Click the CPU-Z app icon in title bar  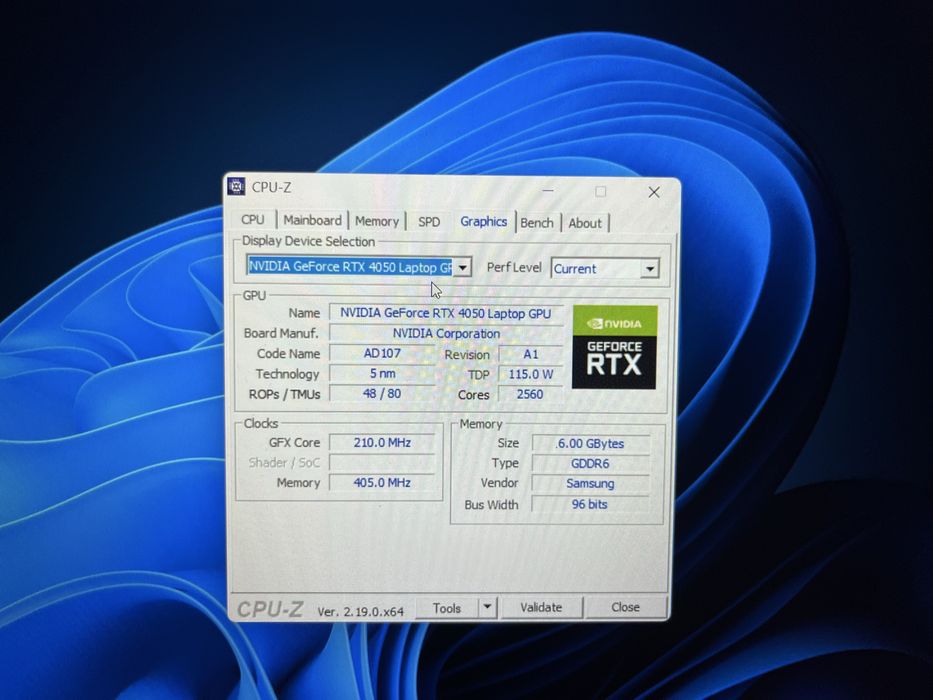[236, 186]
